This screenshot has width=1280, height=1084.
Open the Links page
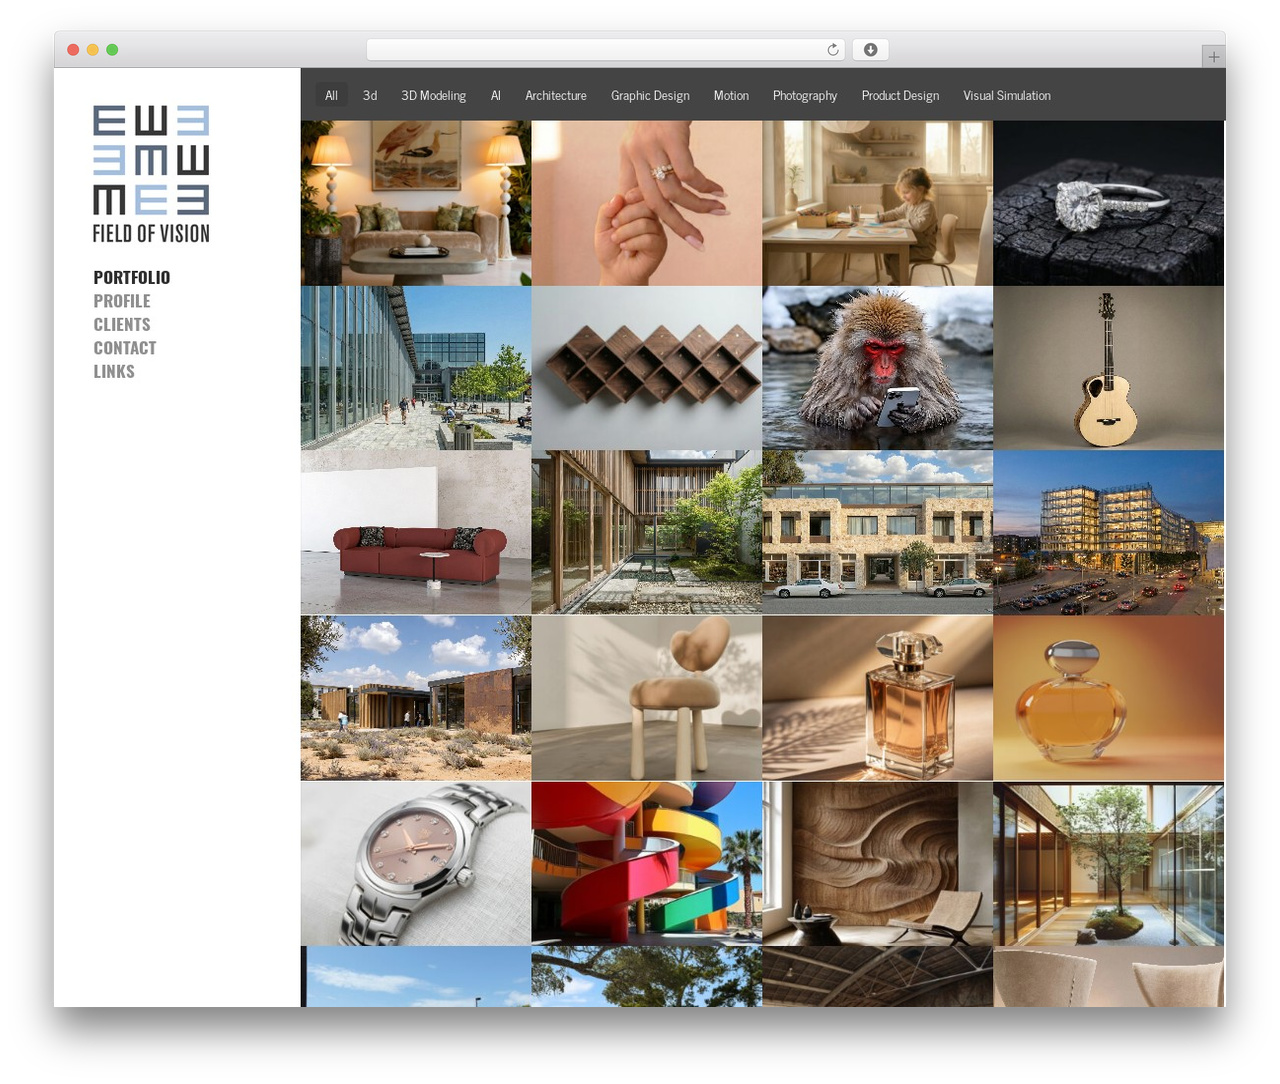tap(114, 371)
